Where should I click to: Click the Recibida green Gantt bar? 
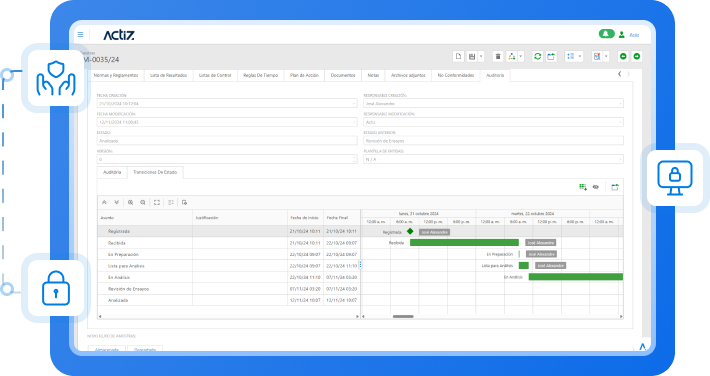[x=464, y=243]
